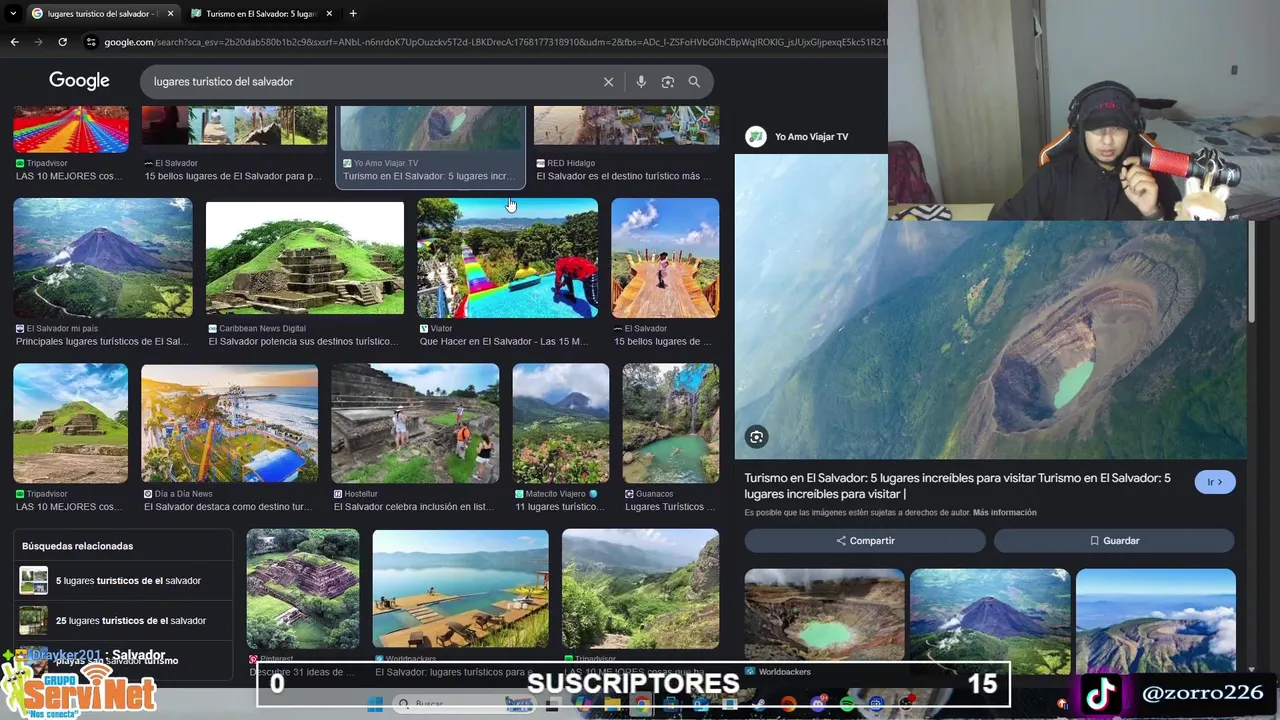
Task: Open the preview title 'Turismo en El Salvador: 5 lugares increíbles'
Action: point(957,486)
